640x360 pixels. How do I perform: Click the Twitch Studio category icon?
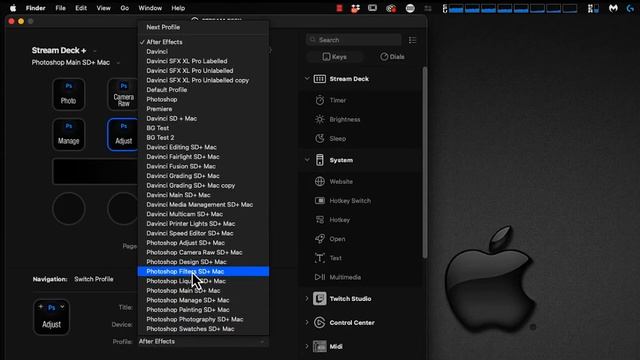tap(320, 298)
